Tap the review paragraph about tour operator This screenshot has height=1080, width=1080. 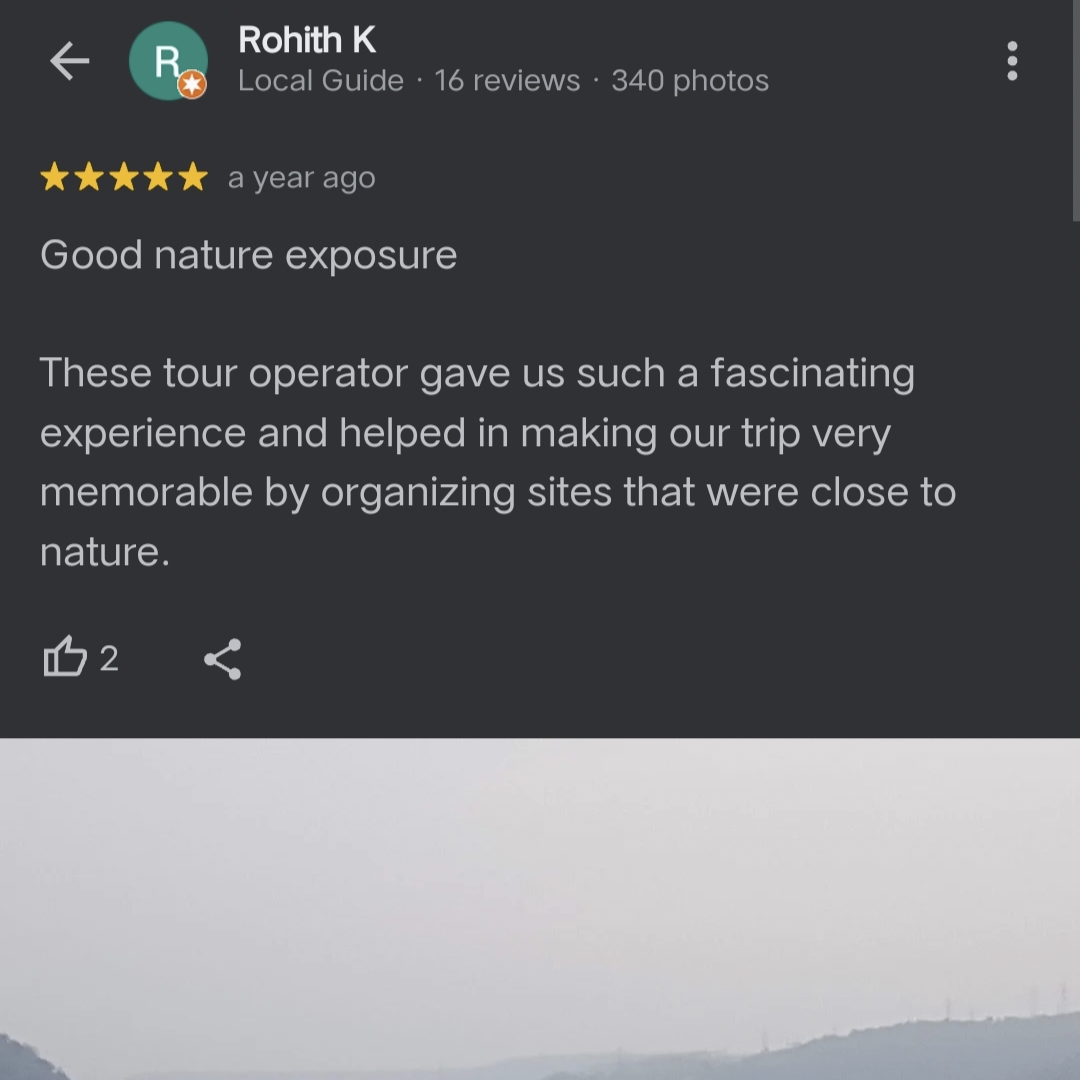point(498,462)
